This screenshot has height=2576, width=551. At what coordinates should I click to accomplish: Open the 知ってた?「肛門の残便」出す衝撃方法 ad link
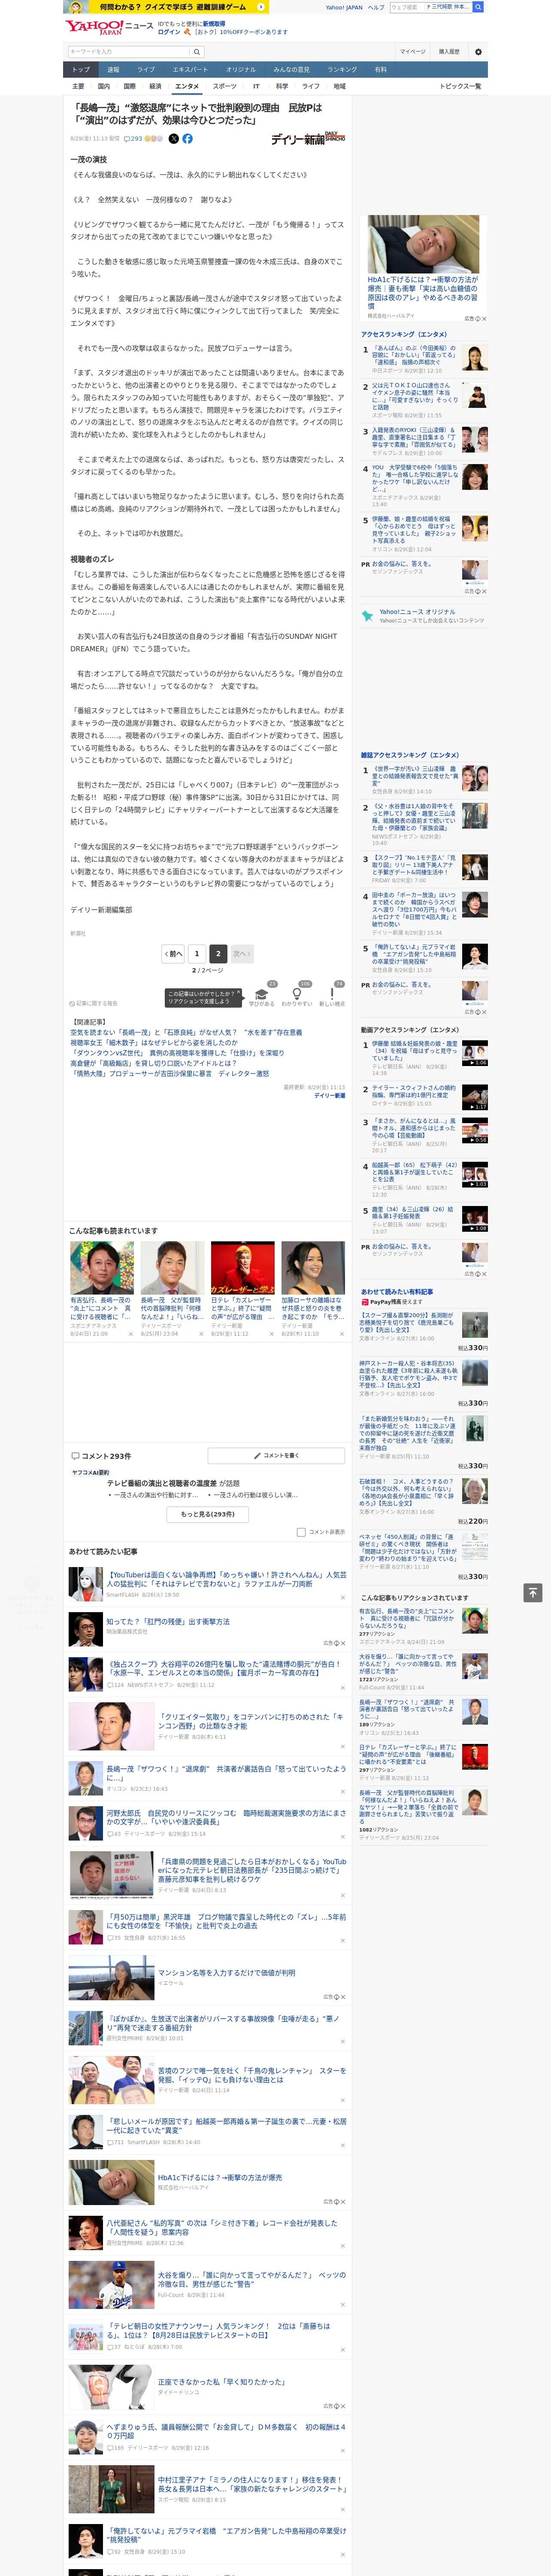pyautogui.click(x=167, y=1621)
